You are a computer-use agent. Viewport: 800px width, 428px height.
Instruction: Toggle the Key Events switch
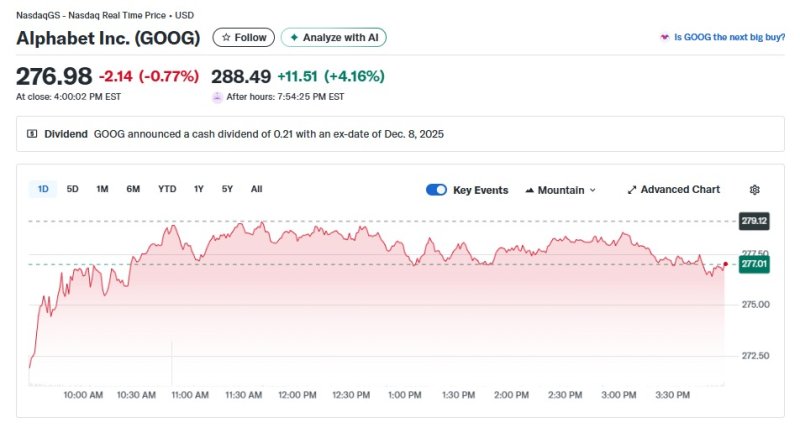[x=436, y=190]
